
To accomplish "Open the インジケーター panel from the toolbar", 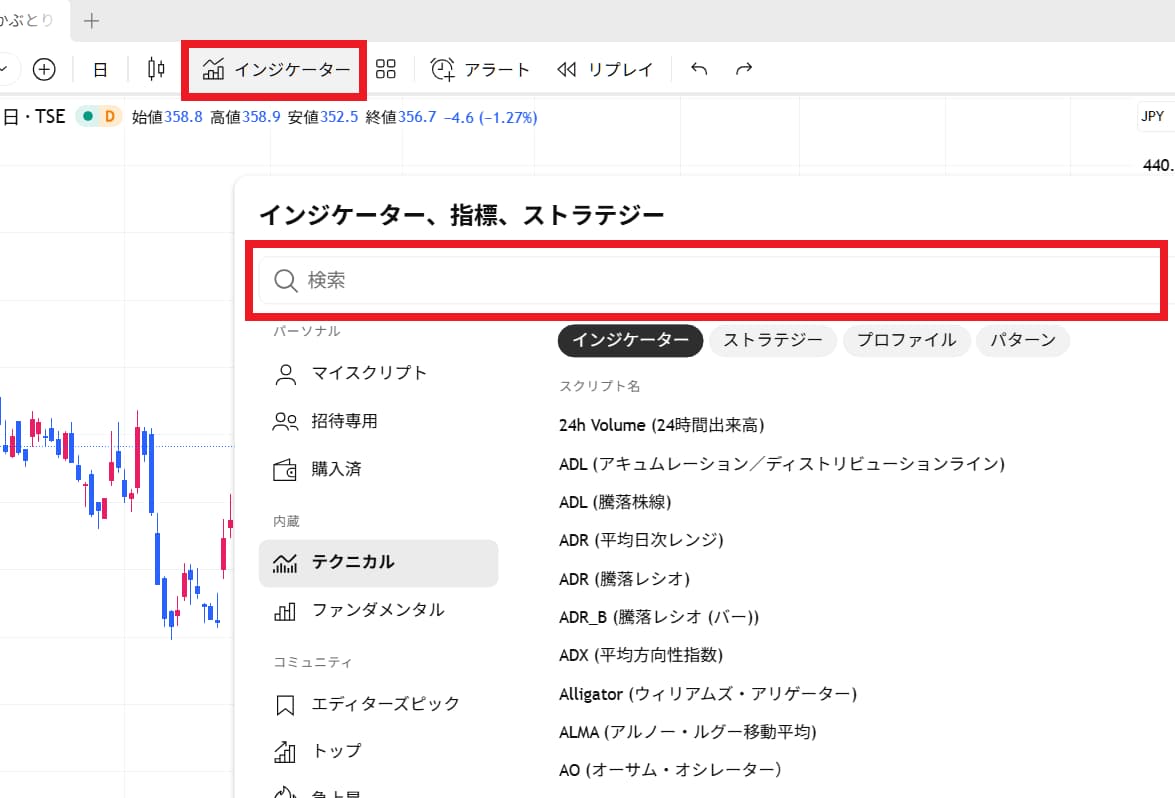I will [x=274, y=69].
